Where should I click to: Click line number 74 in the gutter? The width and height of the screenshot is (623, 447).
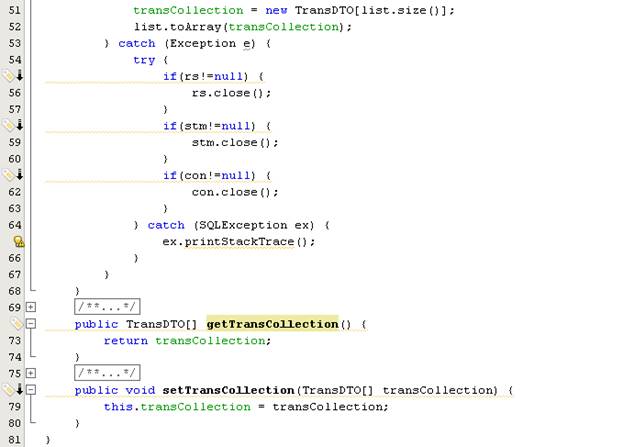15,357
